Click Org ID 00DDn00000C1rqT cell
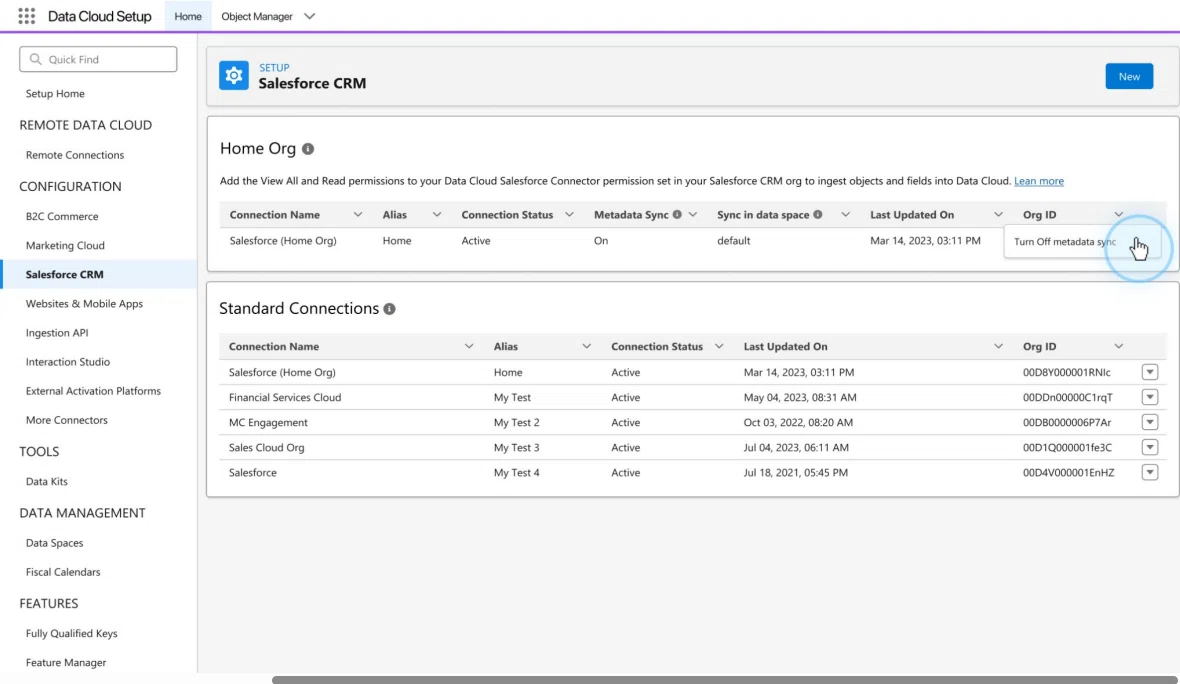 coord(1067,397)
